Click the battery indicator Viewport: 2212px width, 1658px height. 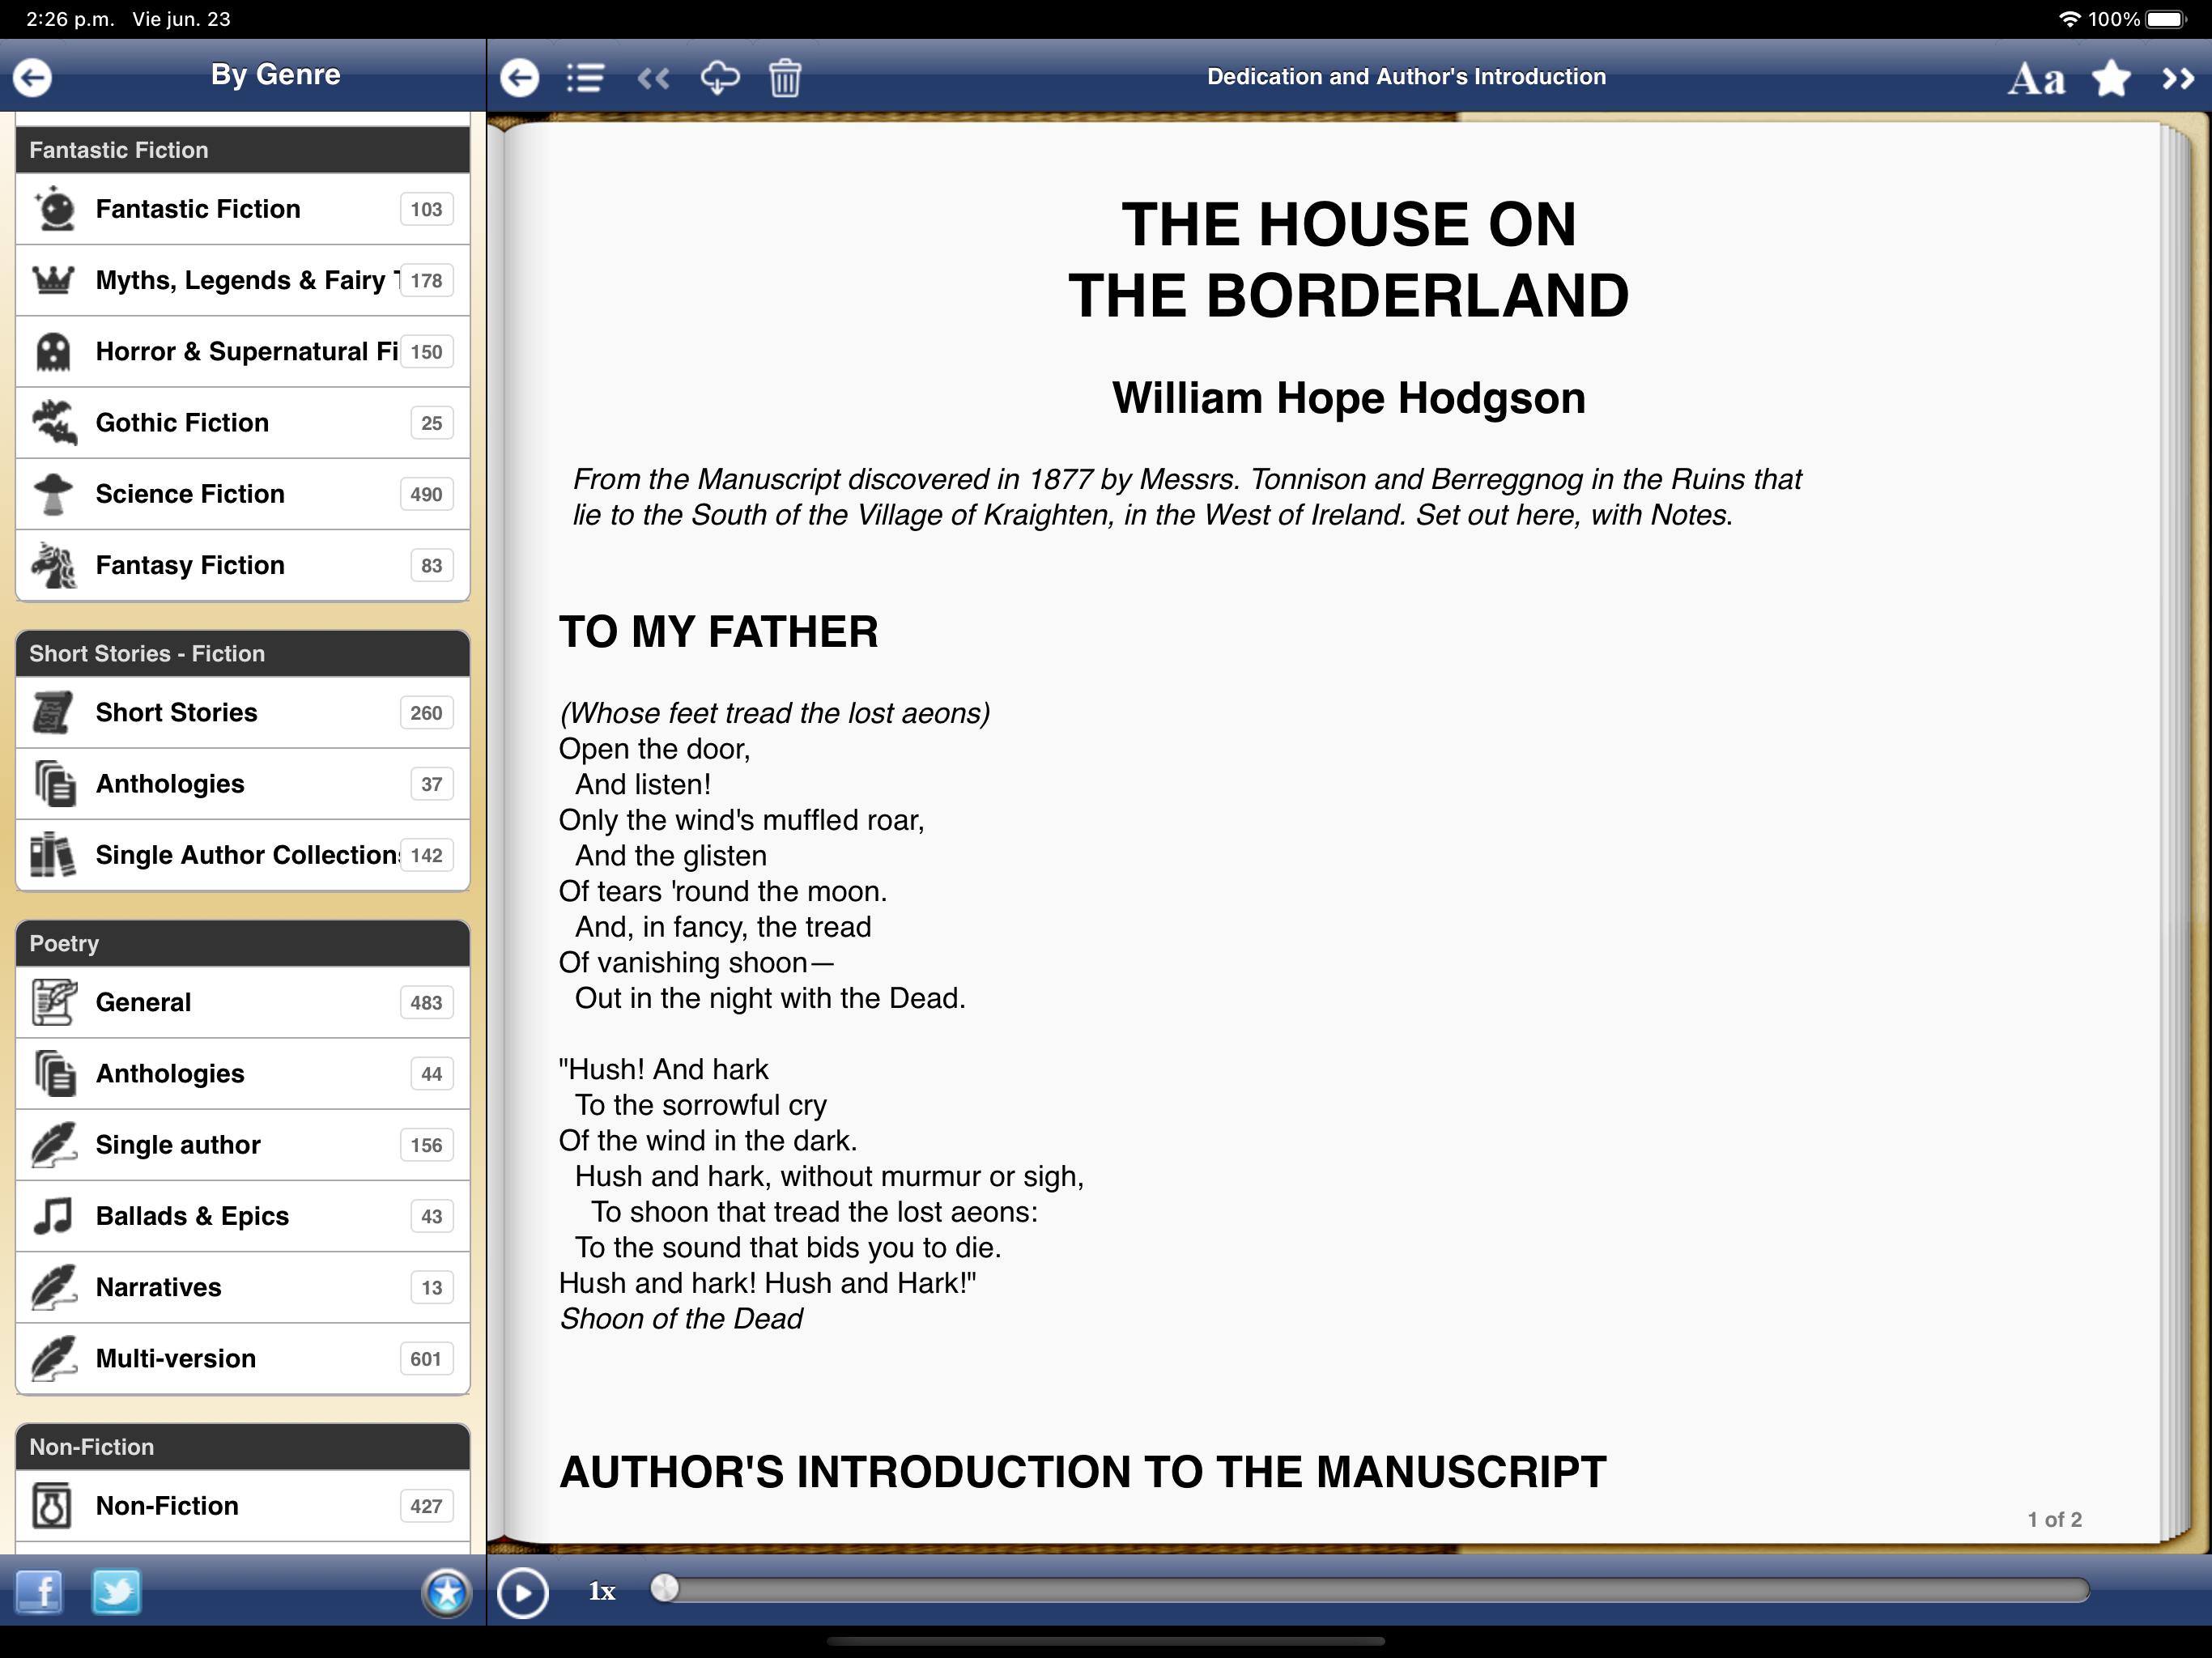pos(2166,19)
